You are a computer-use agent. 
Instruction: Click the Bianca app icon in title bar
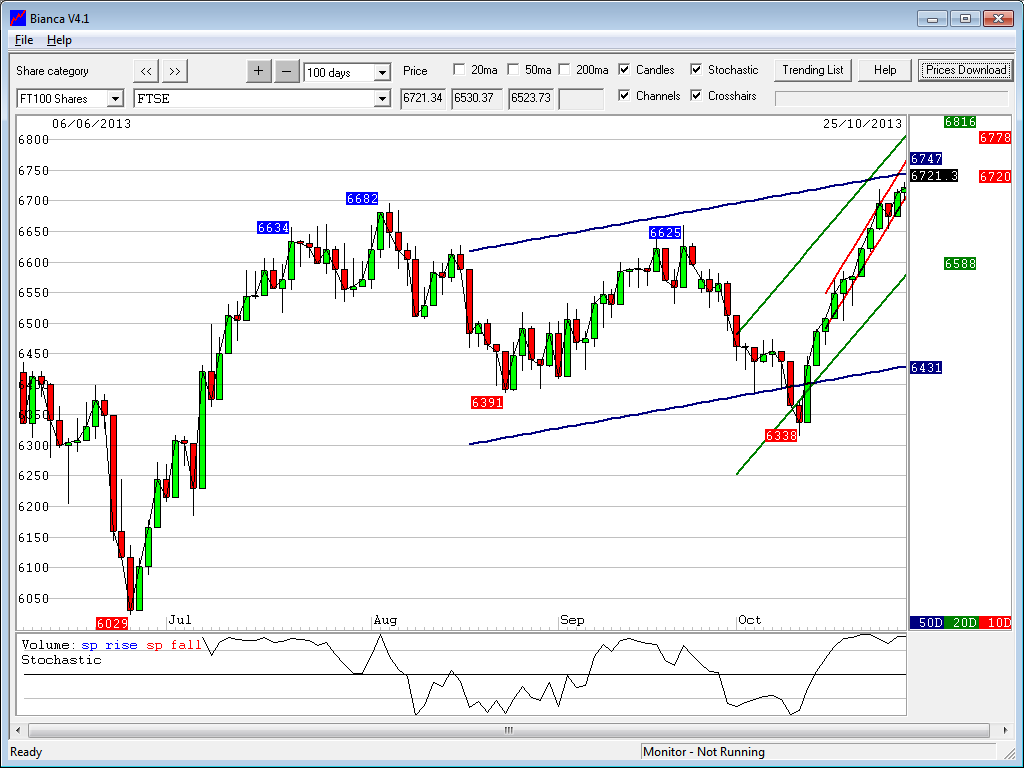point(17,18)
